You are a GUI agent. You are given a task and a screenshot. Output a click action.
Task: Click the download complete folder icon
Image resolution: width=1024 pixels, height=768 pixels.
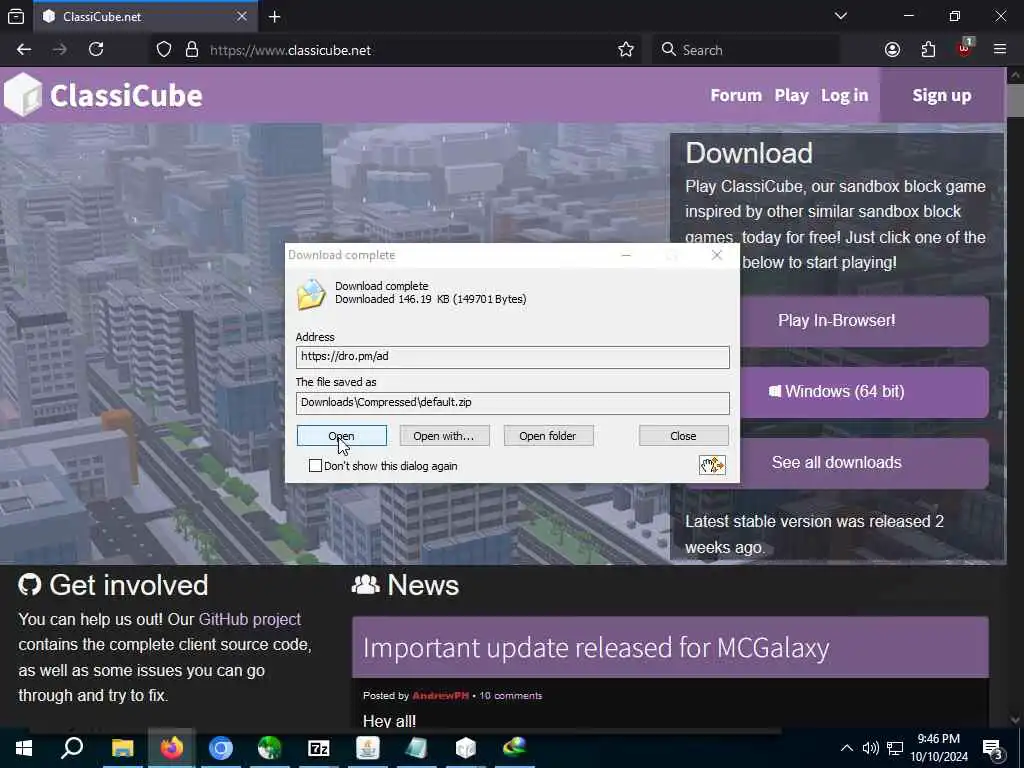point(311,294)
